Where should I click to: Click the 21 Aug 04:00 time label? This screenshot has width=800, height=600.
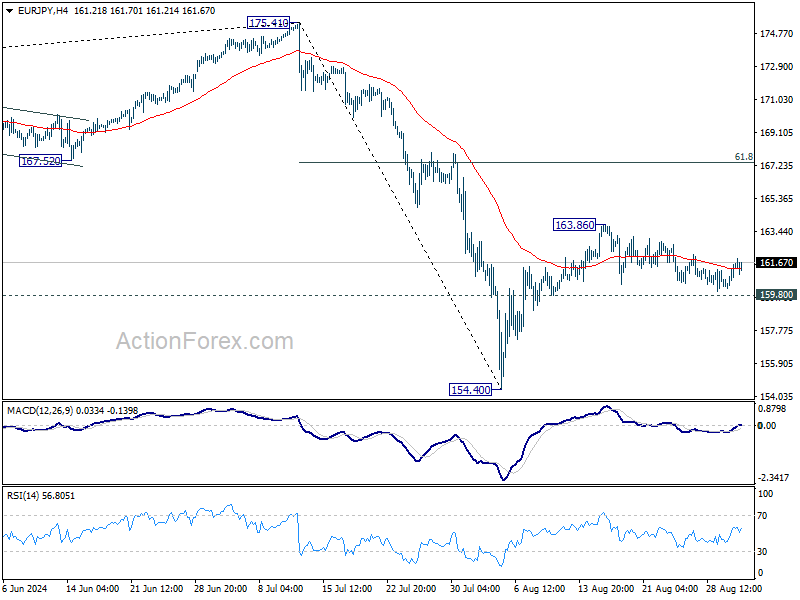[x=670, y=589]
